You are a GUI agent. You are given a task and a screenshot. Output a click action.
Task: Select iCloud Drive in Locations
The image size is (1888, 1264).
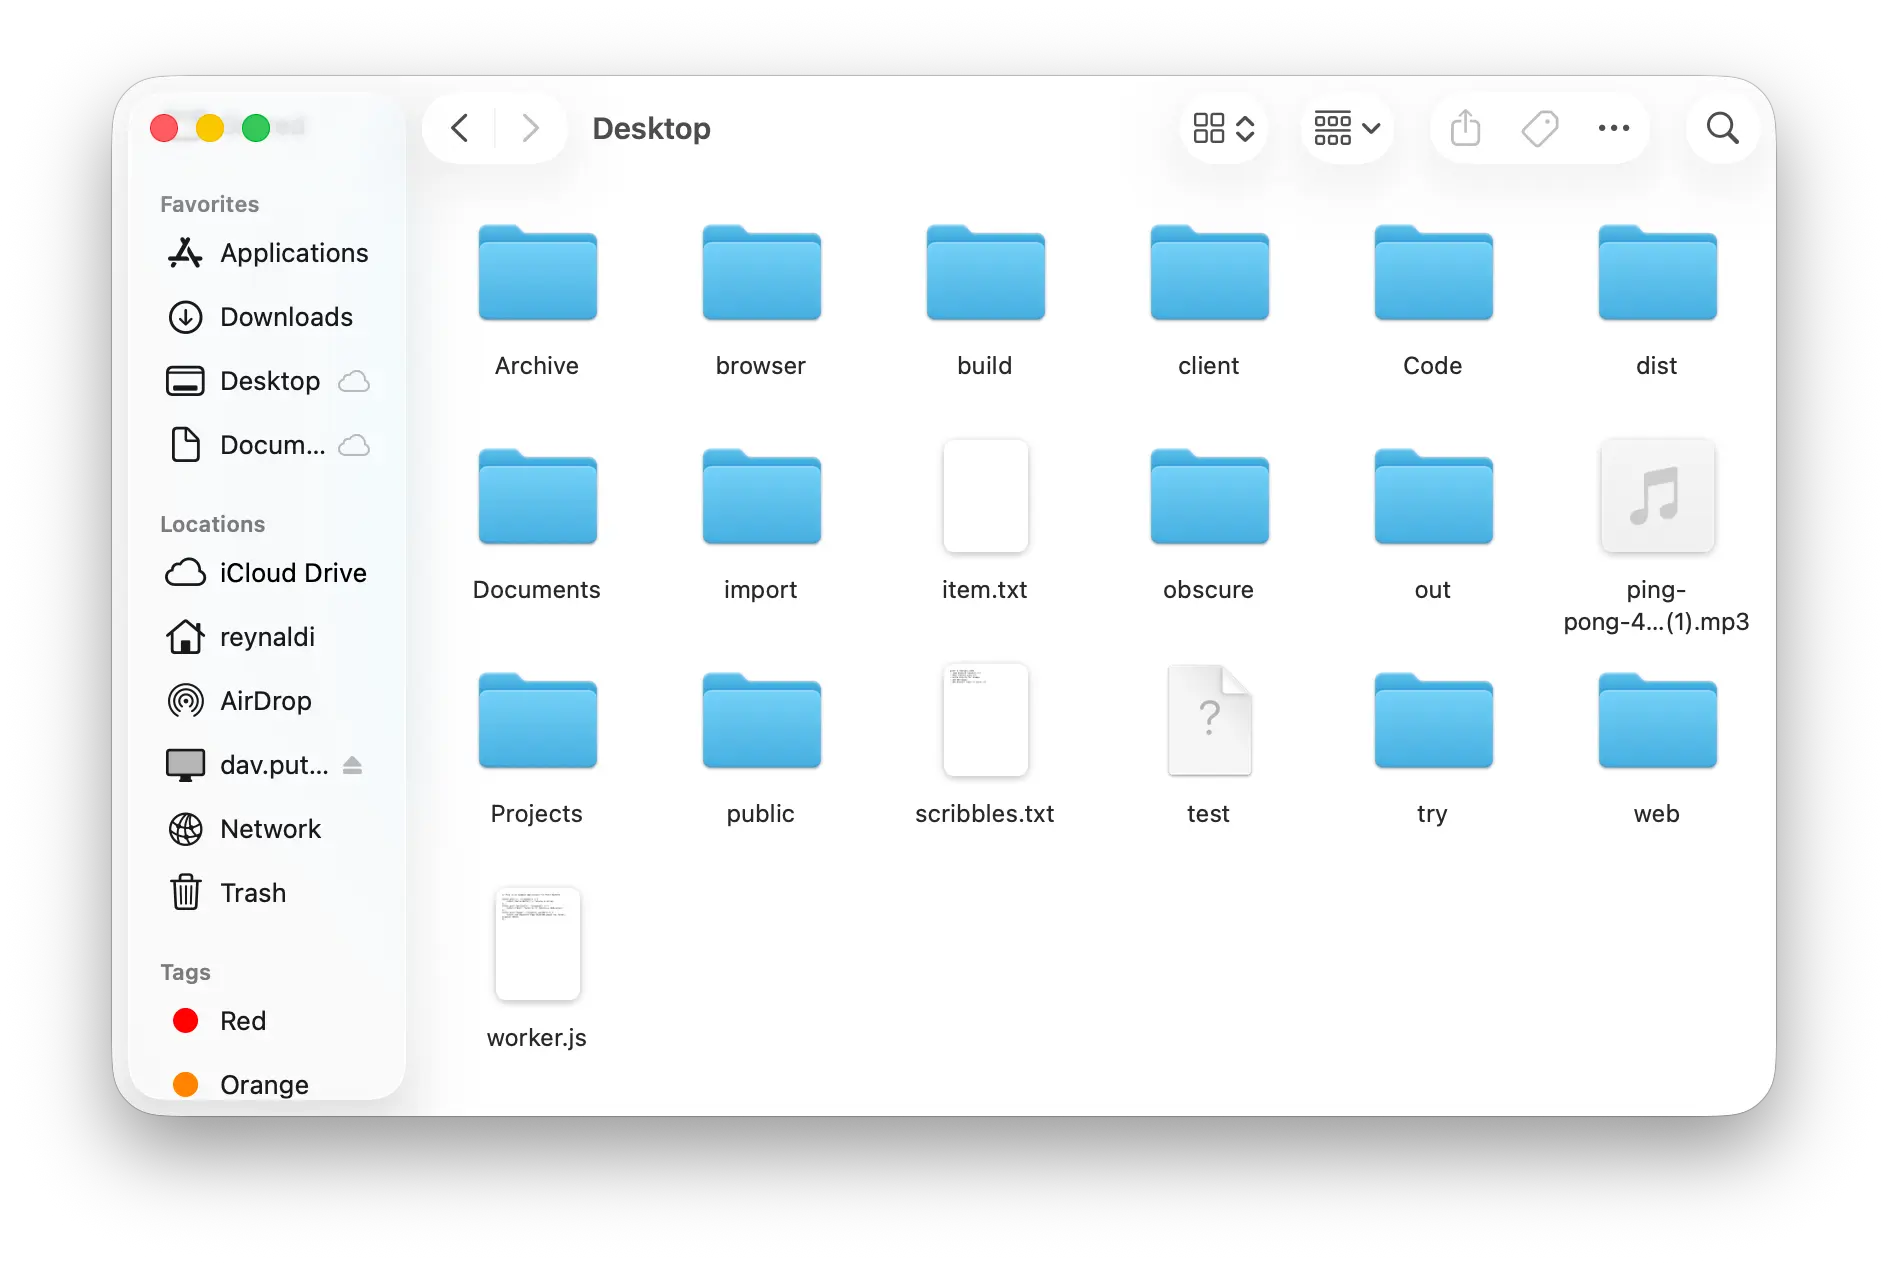tap(293, 573)
